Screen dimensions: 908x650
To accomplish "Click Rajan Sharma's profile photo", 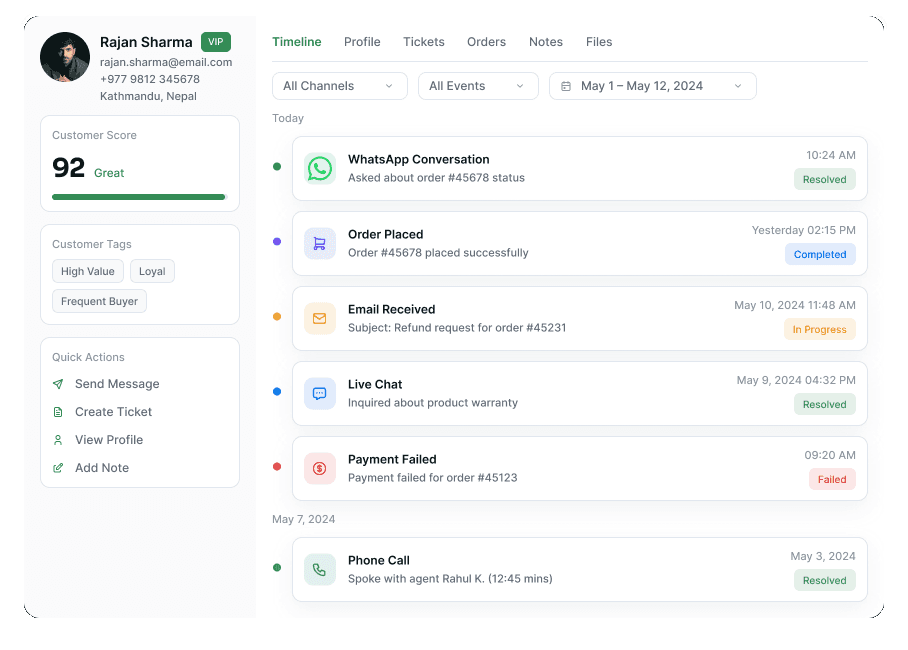I will tap(65, 57).
